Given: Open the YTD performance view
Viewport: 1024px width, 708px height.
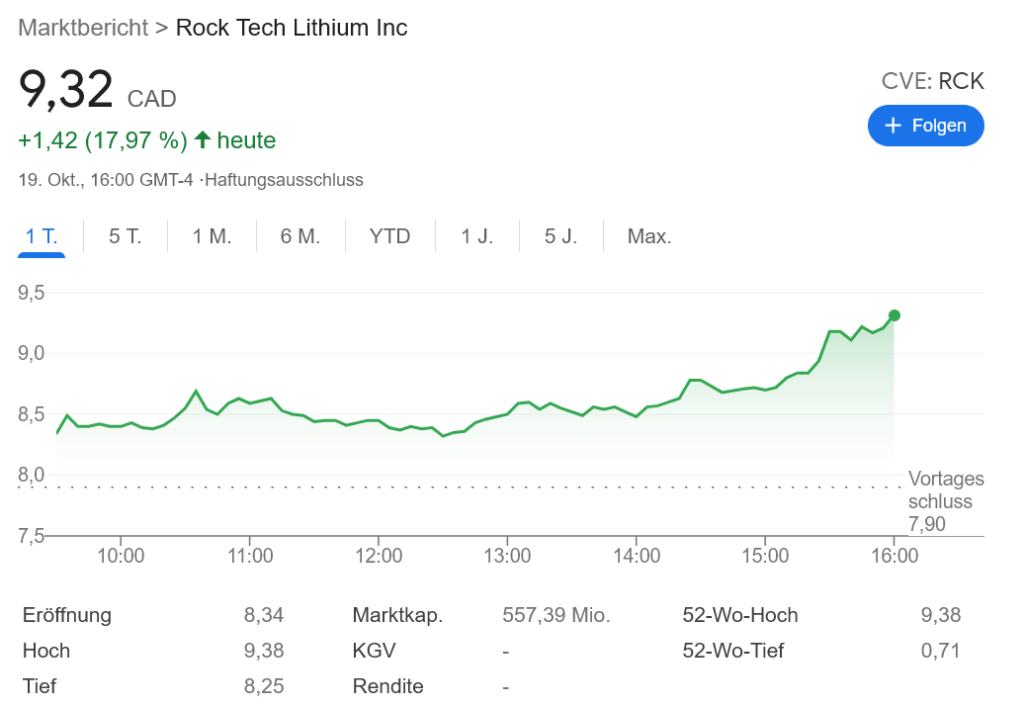Looking at the screenshot, I should point(389,236).
